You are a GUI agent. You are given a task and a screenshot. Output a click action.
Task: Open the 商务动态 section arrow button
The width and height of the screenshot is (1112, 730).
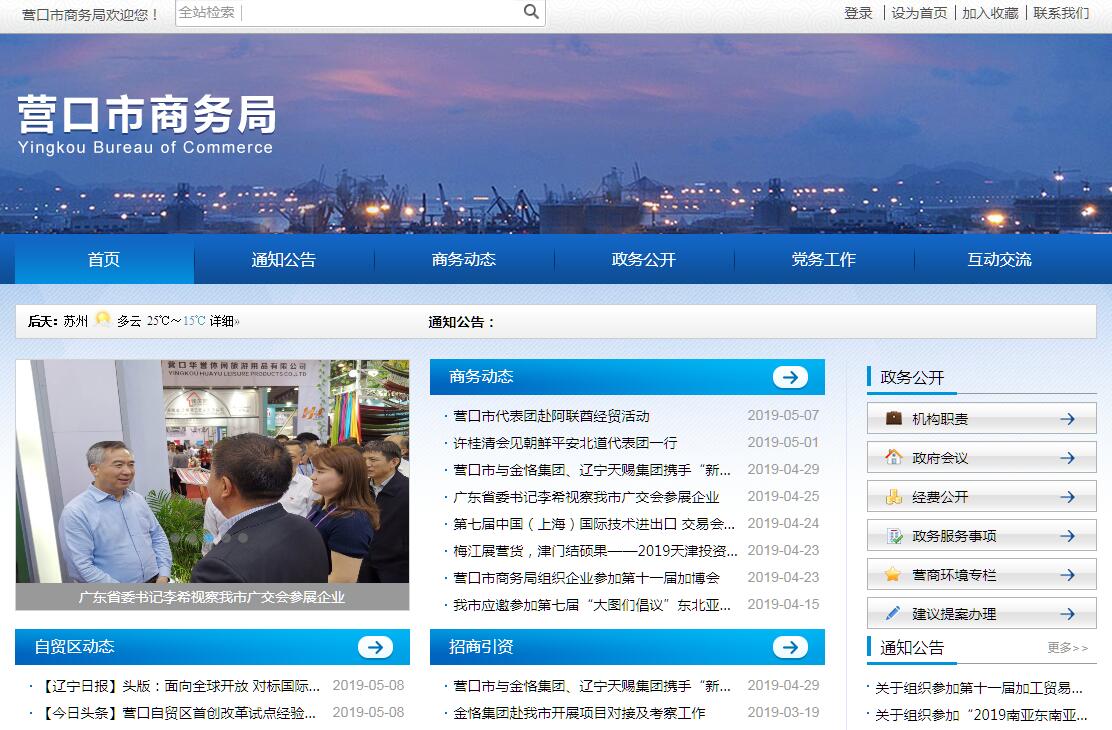[x=790, y=377]
